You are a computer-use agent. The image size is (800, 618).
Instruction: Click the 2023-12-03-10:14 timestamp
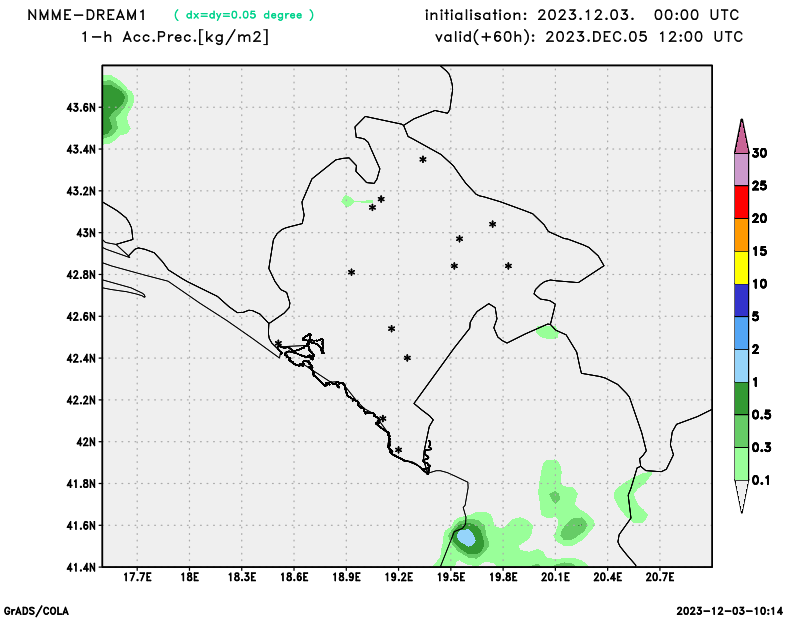click(730, 611)
